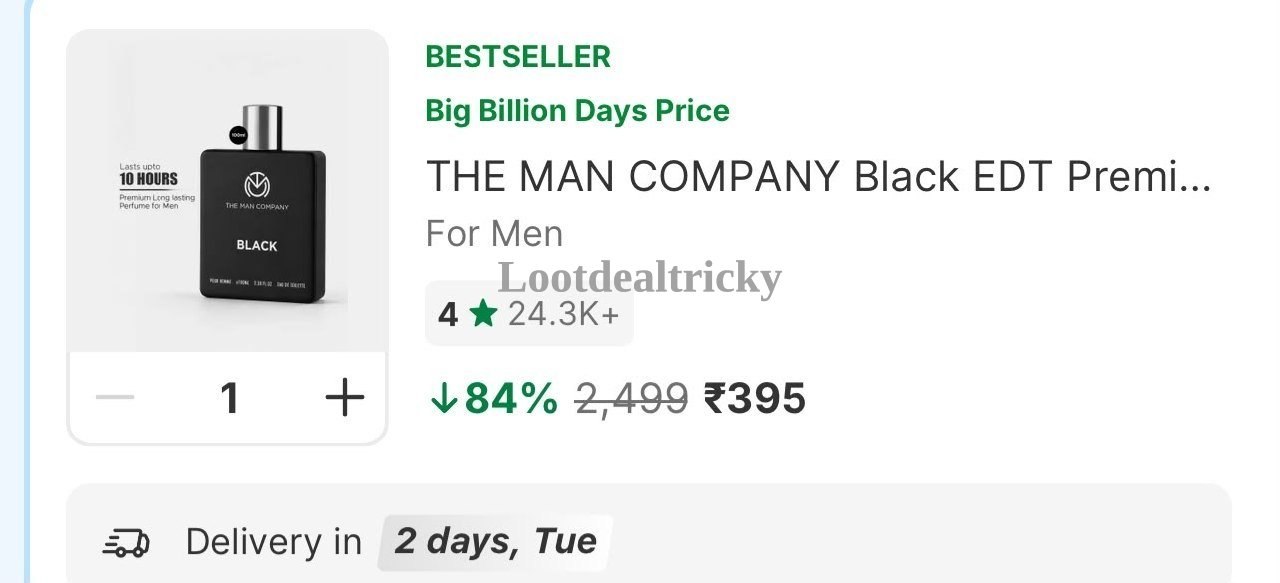
Task: Click the delivery truck icon
Action: (x=126, y=543)
